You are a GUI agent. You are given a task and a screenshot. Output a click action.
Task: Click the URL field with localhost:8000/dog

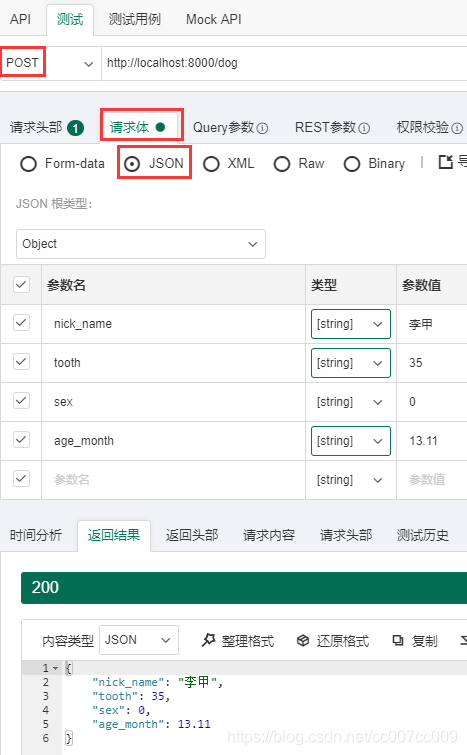click(x=284, y=63)
